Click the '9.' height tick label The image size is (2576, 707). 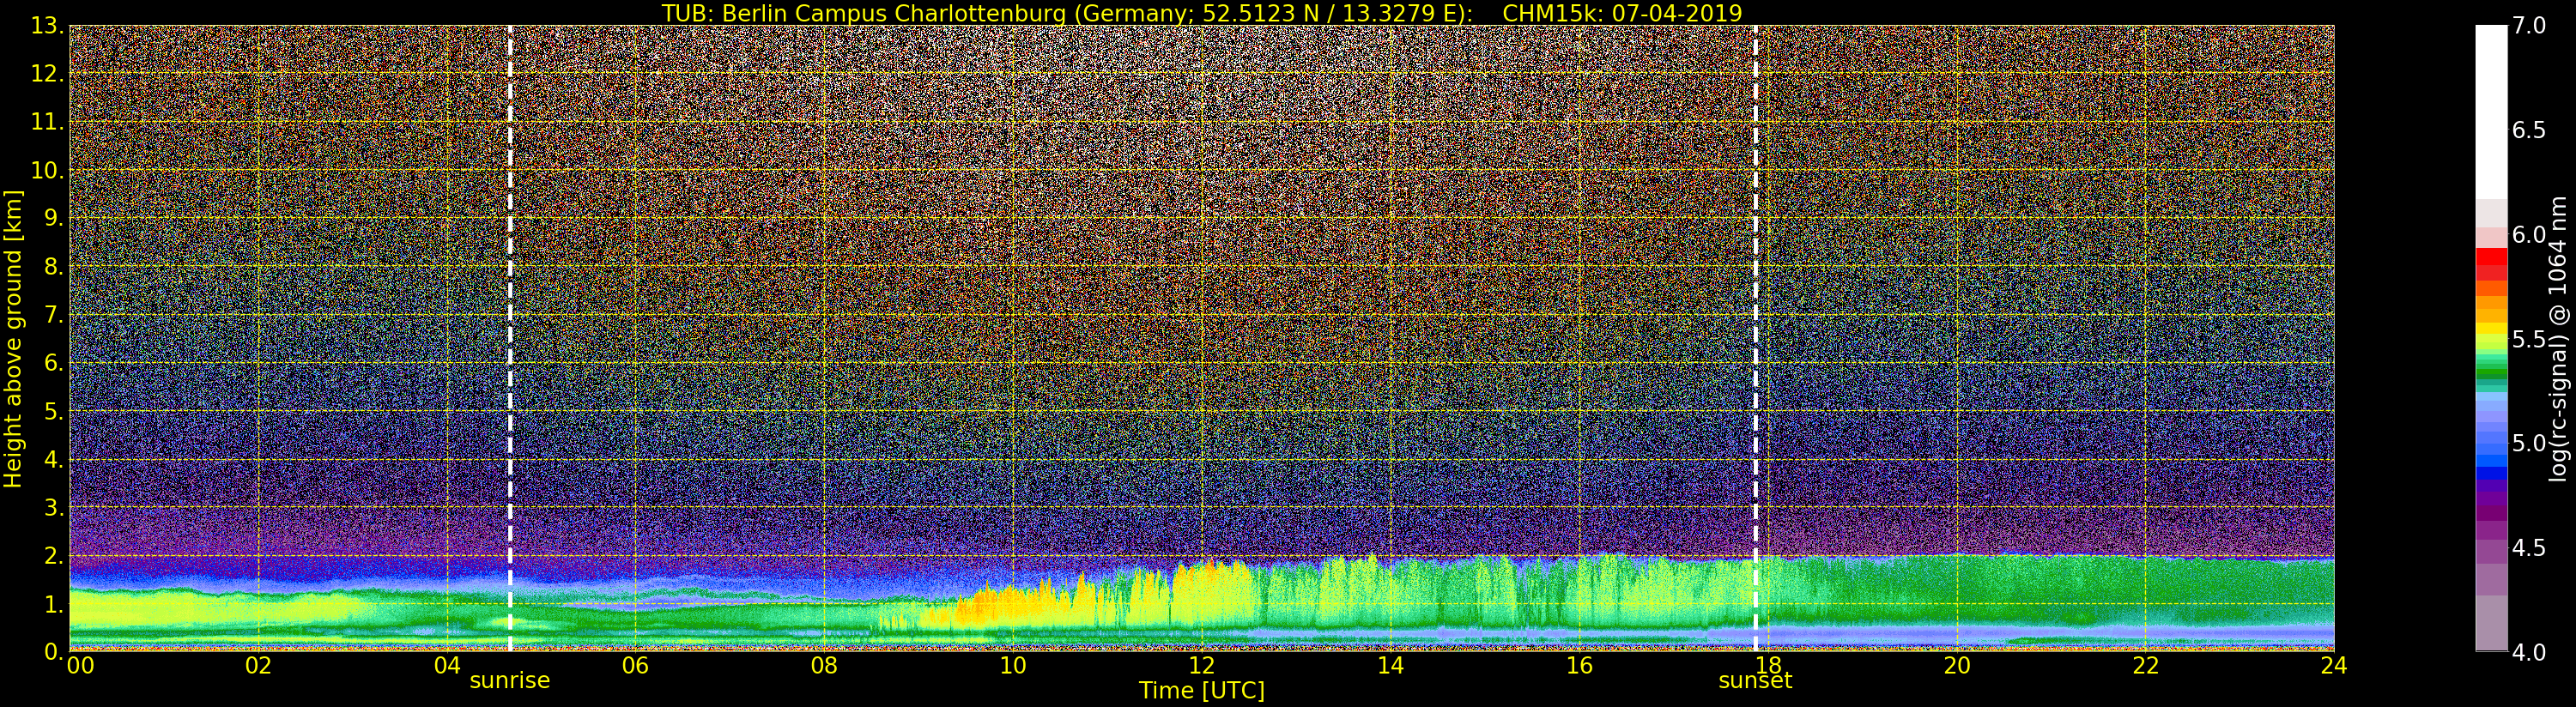pyautogui.click(x=54, y=218)
